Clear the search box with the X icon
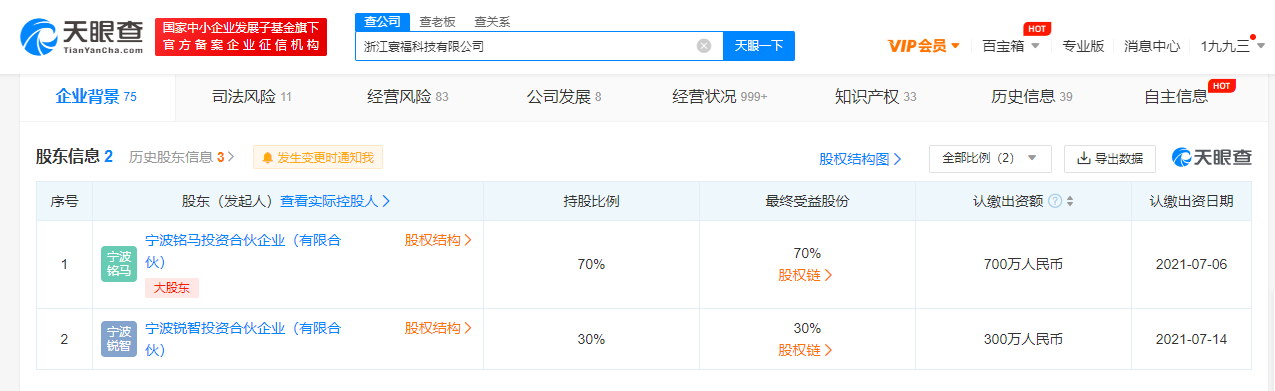The width and height of the screenshot is (1275, 391). pyautogui.click(x=704, y=46)
